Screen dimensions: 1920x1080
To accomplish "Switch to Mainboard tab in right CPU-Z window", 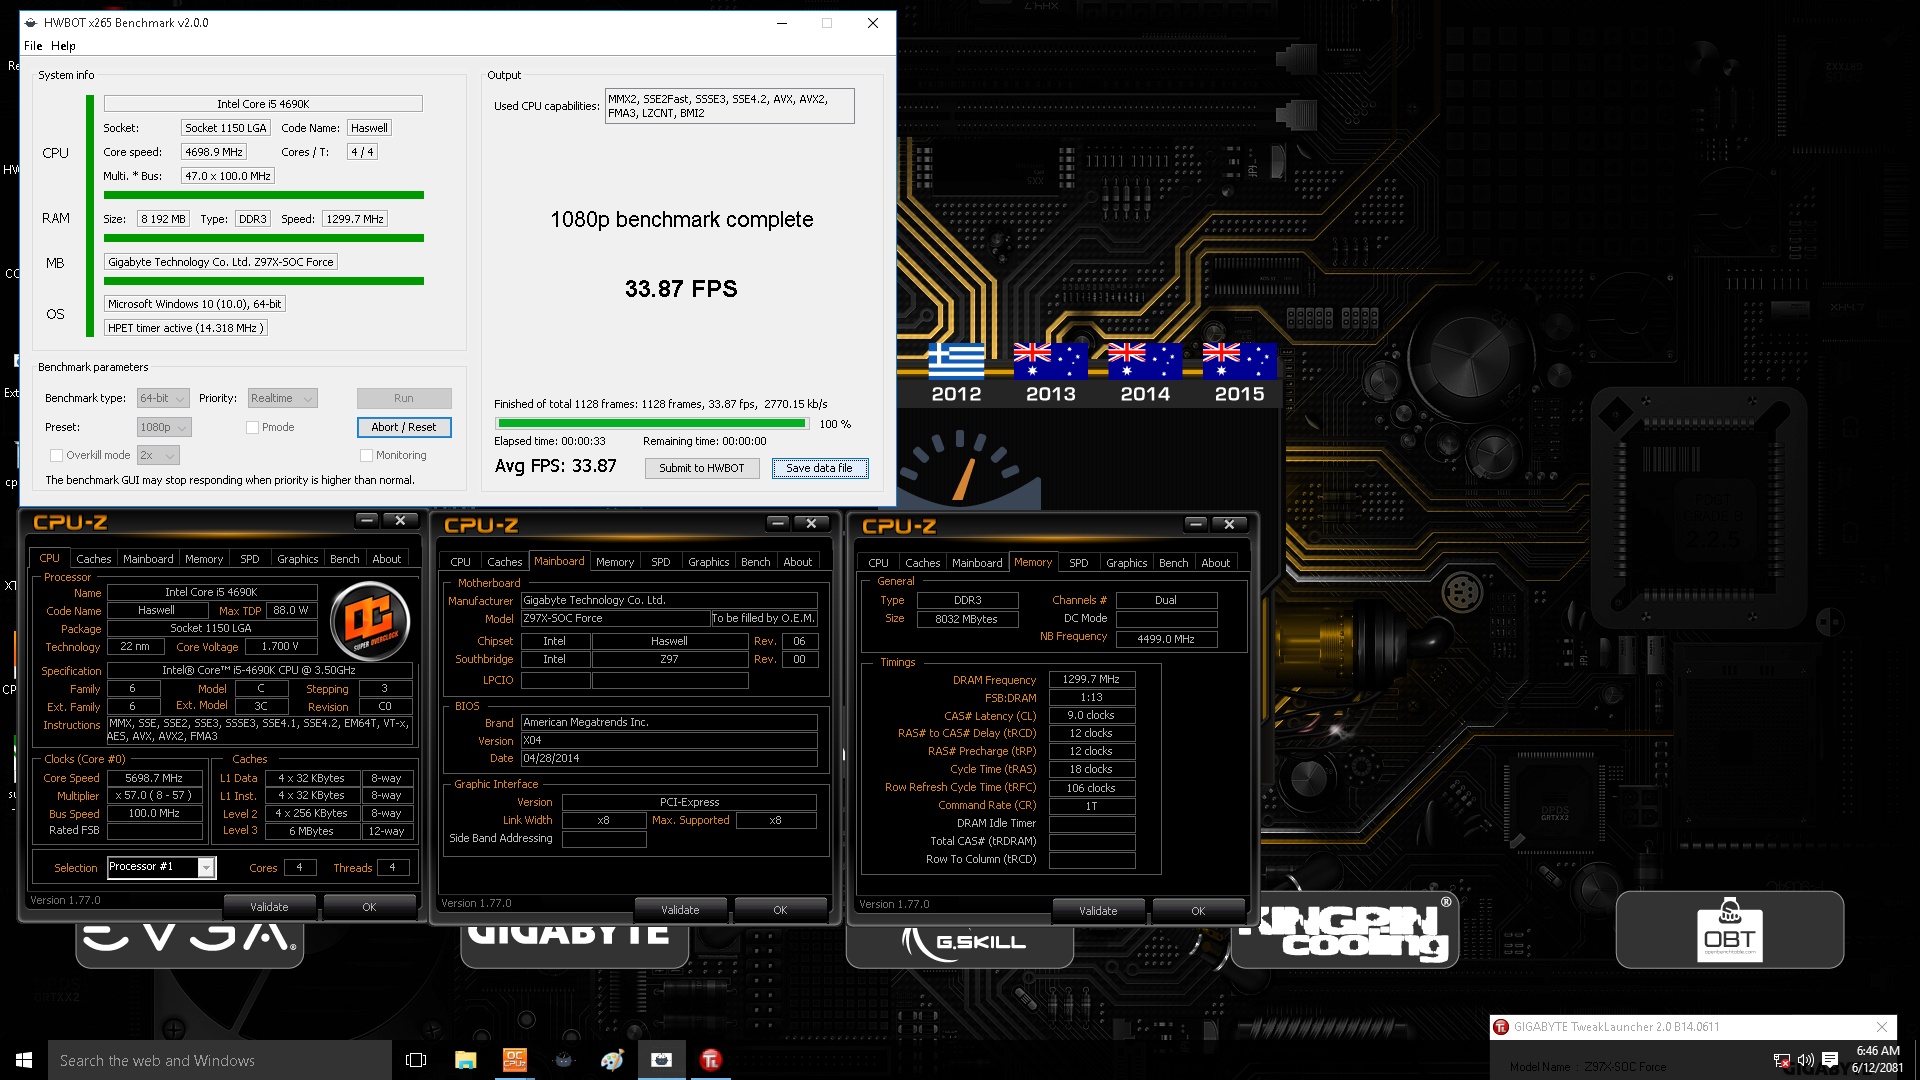I will pyautogui.click(x=977, y=563).
